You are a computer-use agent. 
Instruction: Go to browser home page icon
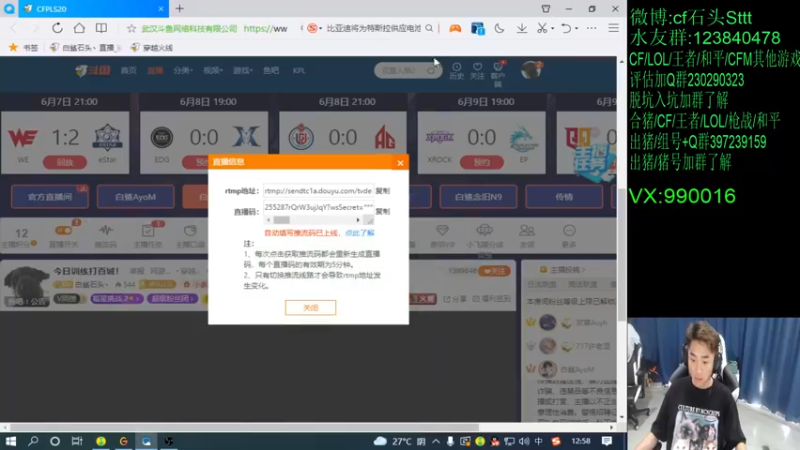(x=79, y=28)
